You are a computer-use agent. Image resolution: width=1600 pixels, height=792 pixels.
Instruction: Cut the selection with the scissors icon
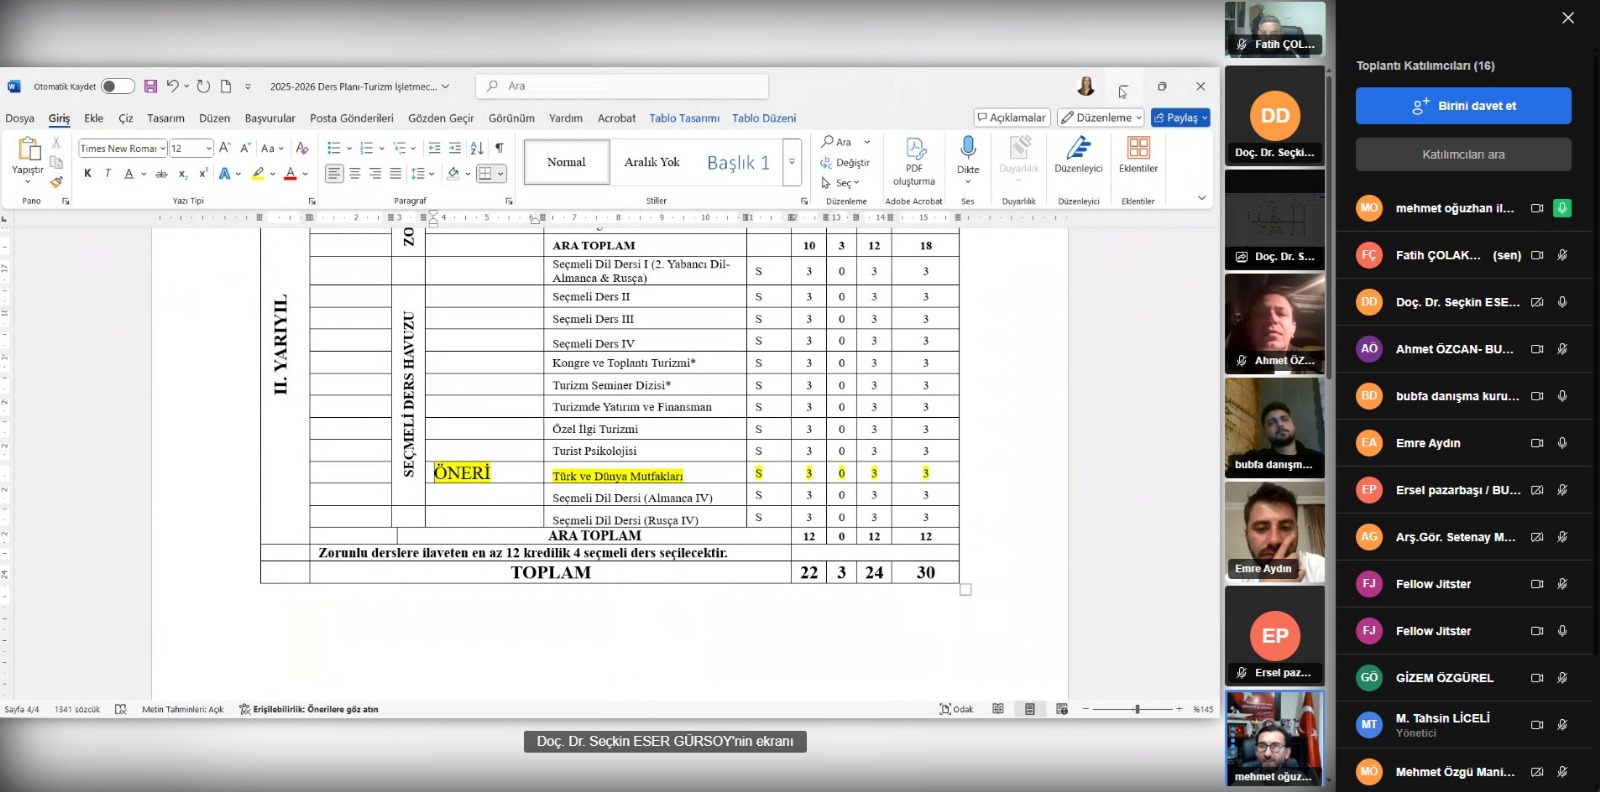point(56,144)
